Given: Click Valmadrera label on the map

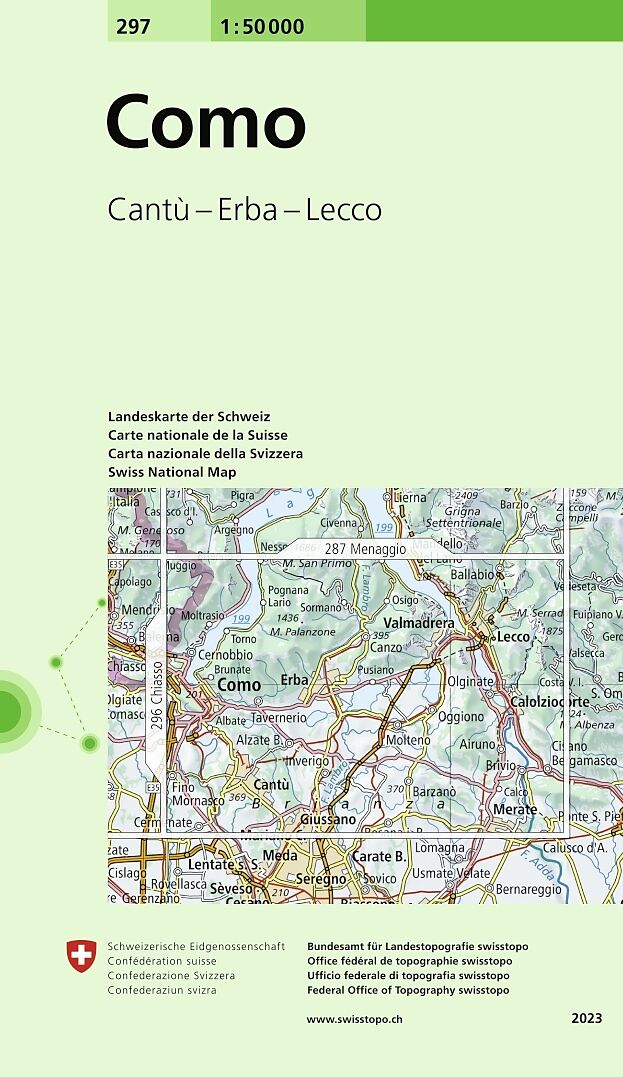Looking at the screenshot, I should tap(419, 622).
